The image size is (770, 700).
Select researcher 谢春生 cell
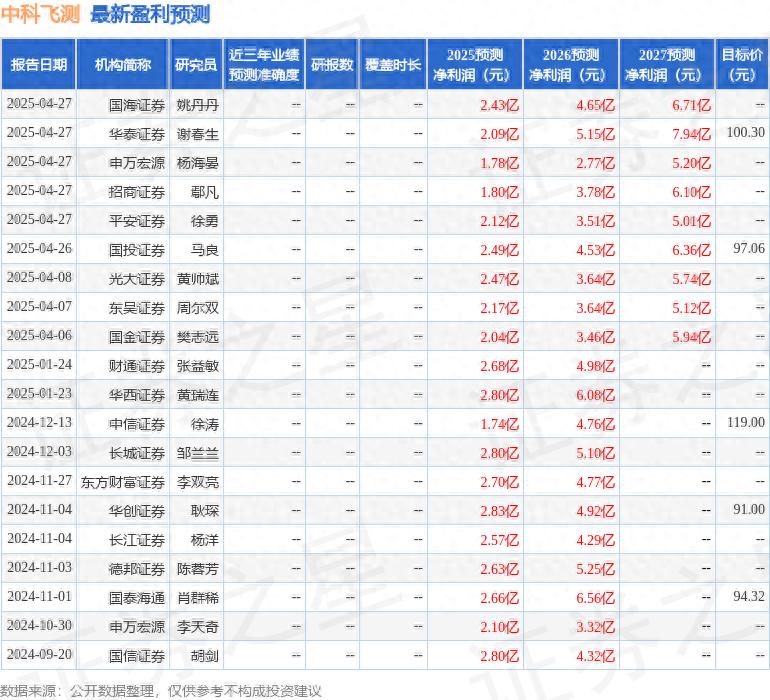[197, 134]
